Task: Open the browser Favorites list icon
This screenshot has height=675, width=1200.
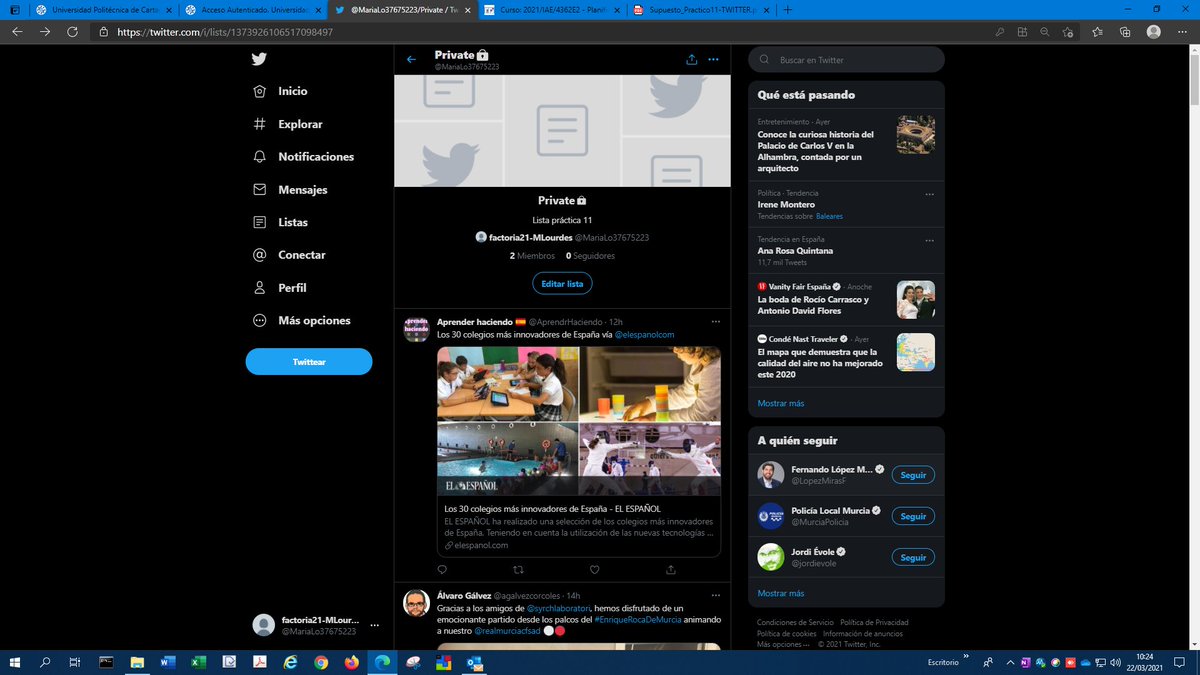Action: (x=1097, y=32)
